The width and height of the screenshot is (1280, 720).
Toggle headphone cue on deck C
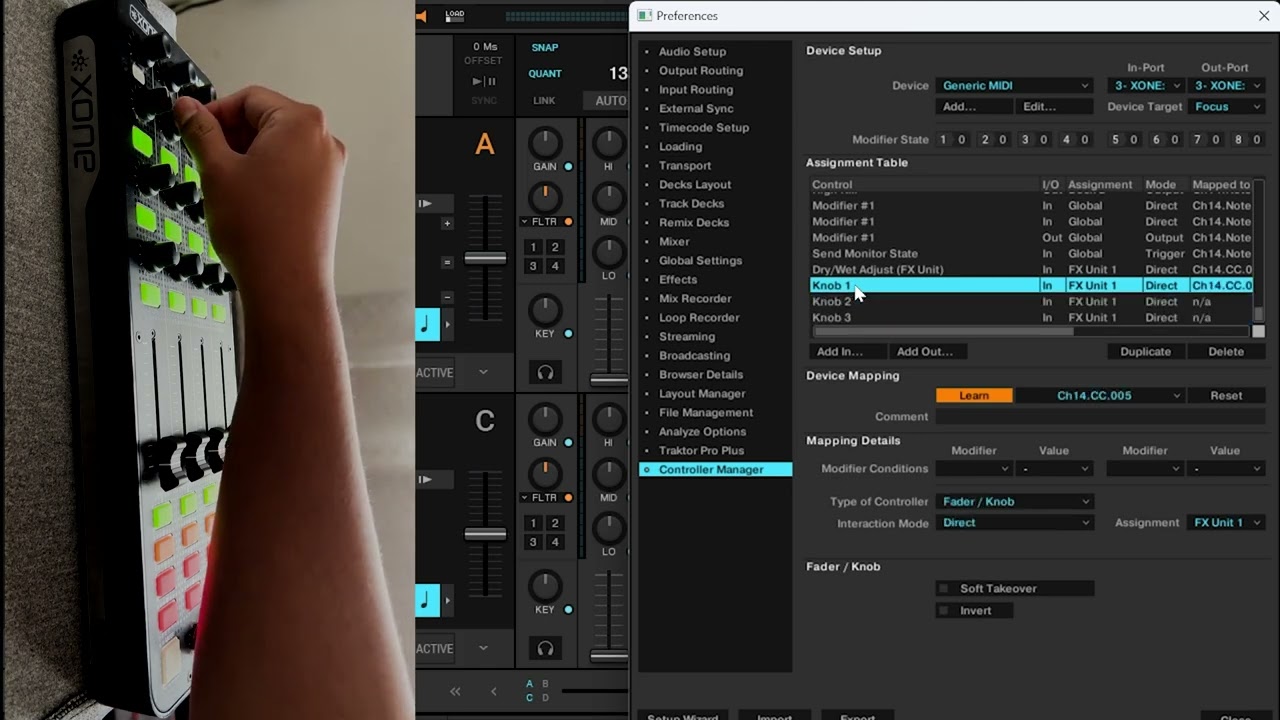pos(545,648)
